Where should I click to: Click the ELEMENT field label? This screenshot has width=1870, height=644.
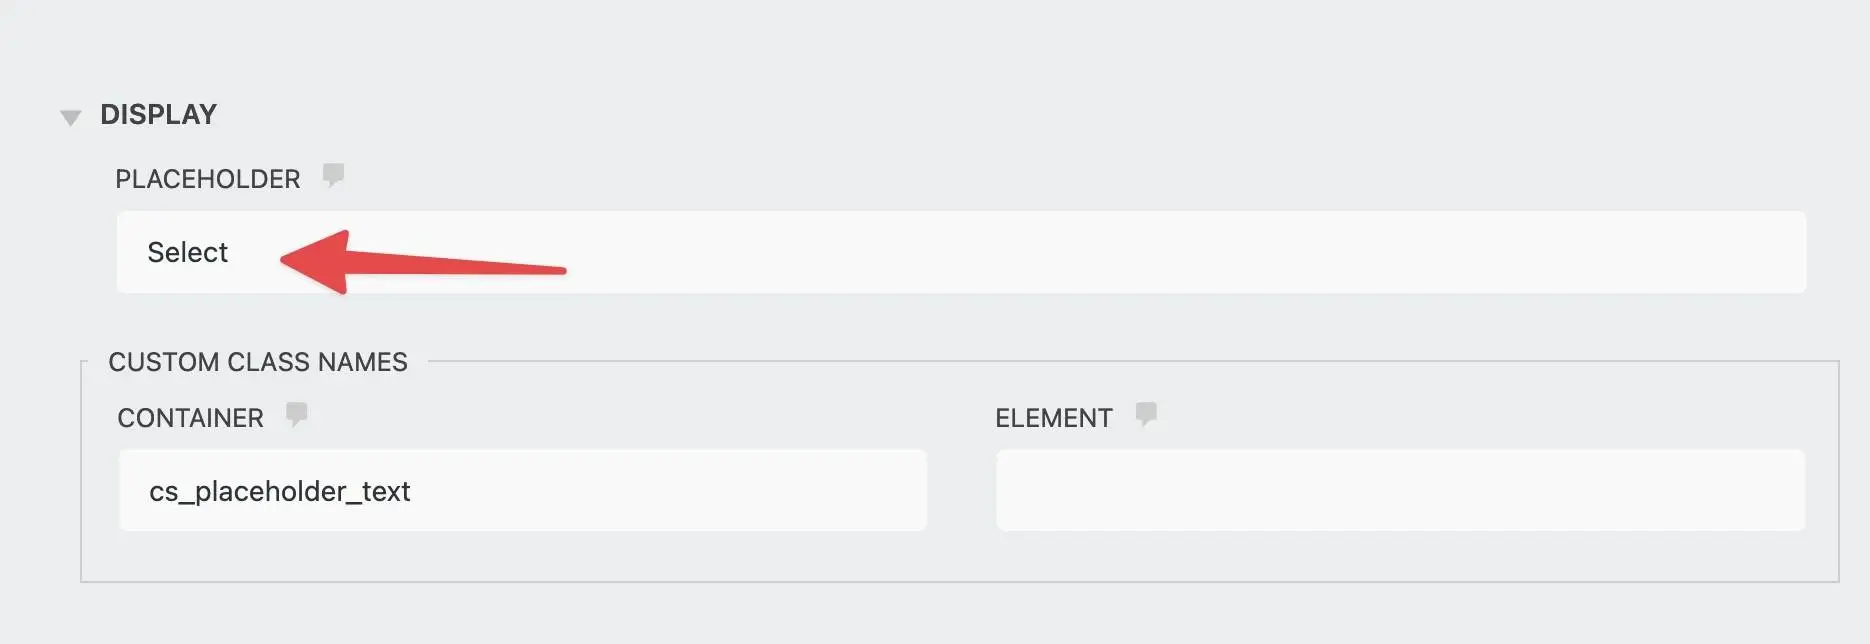click(x=1054, y=418)
